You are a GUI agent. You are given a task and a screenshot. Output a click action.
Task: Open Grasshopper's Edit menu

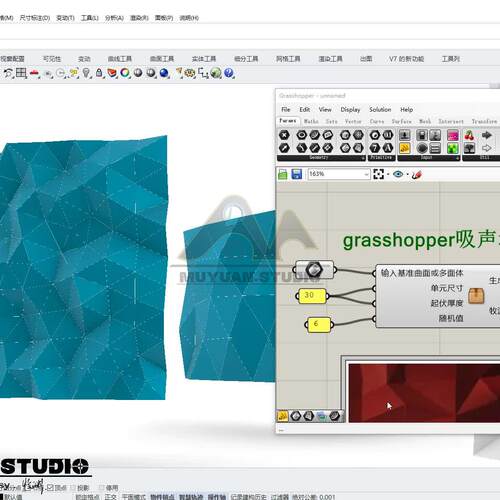[x=304, y=109]
